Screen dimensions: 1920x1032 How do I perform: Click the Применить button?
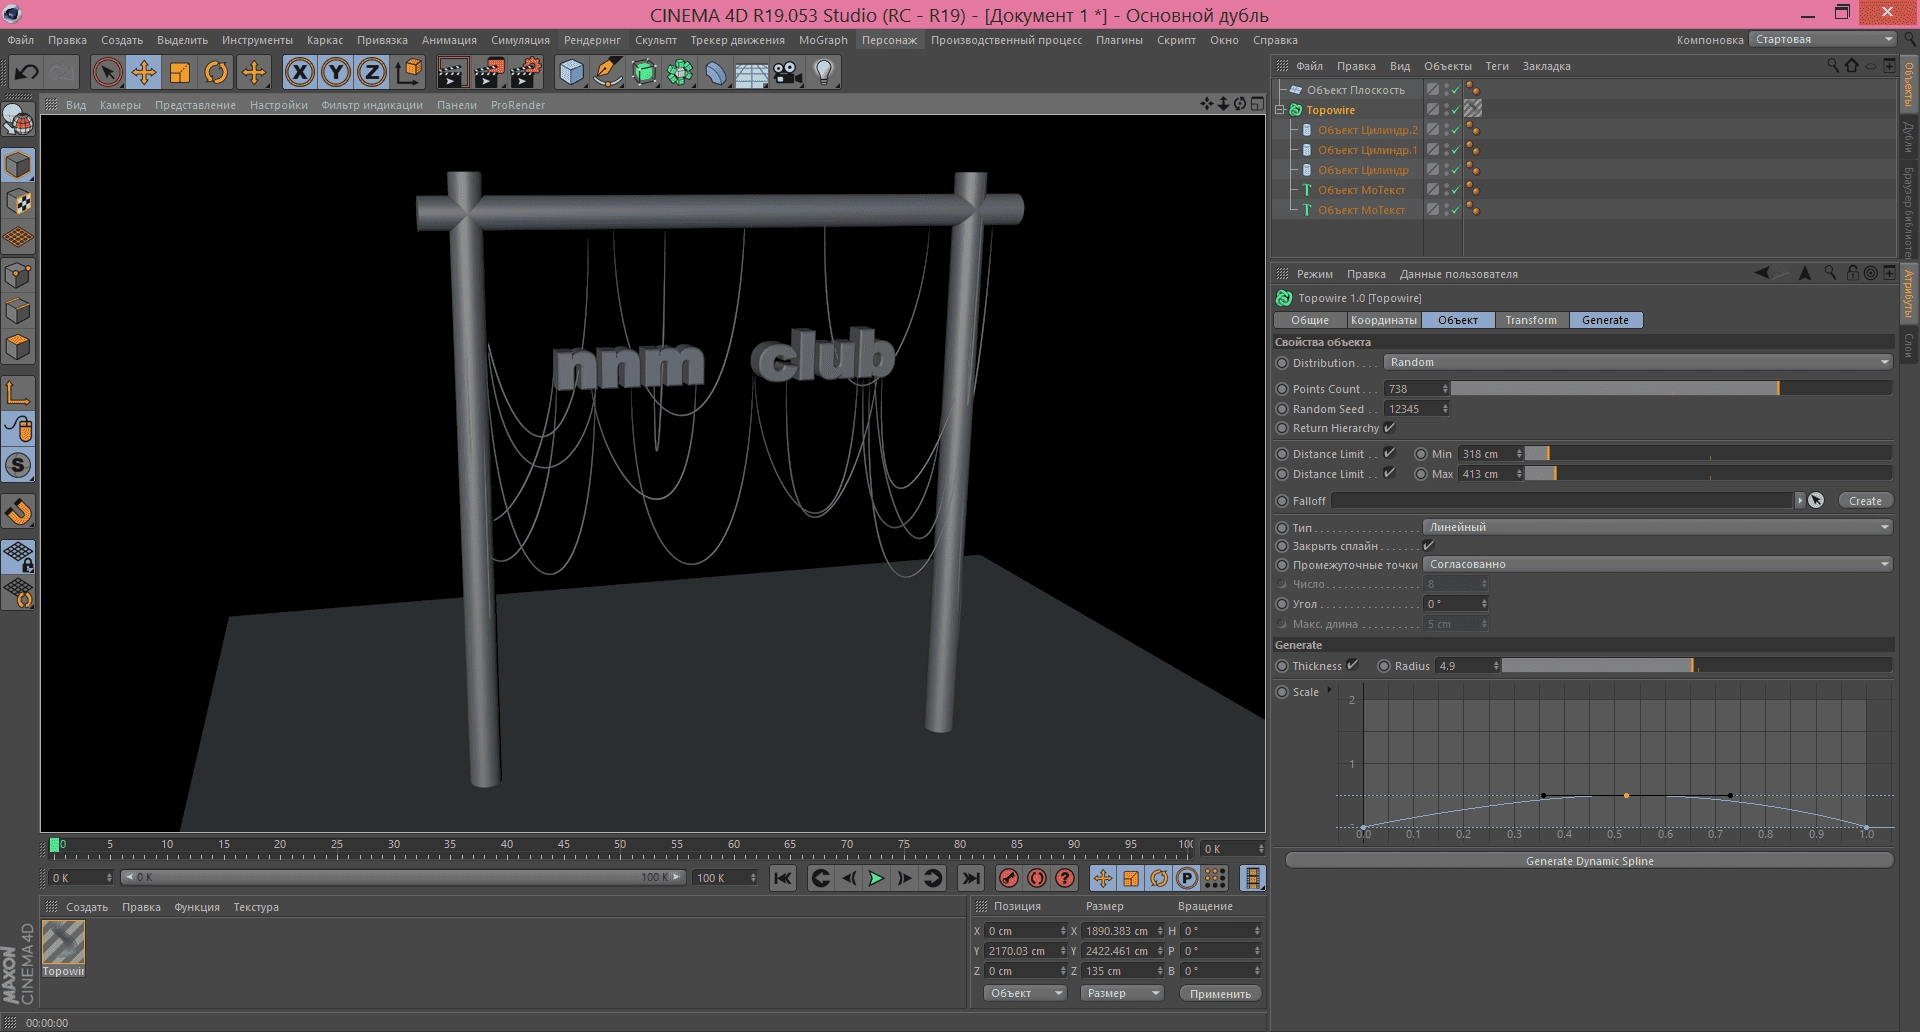point(1220,994)
